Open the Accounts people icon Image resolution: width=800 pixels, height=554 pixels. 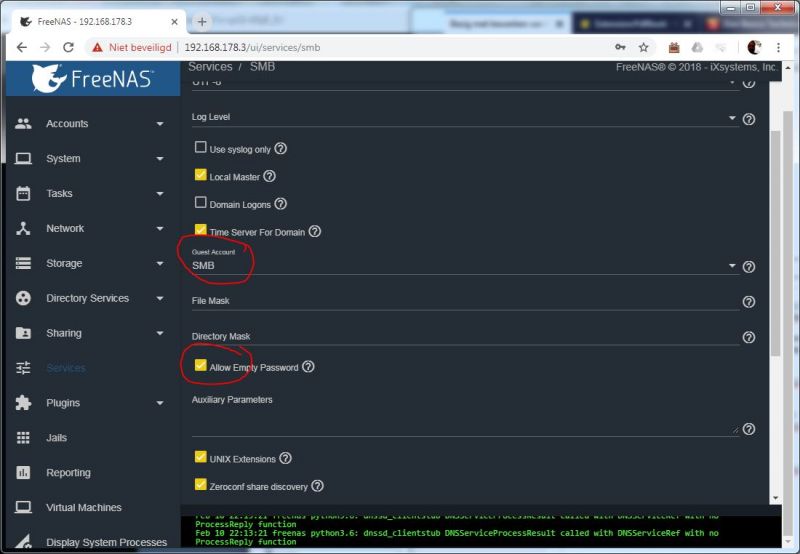pyautogui.click(x=23, y=123)
